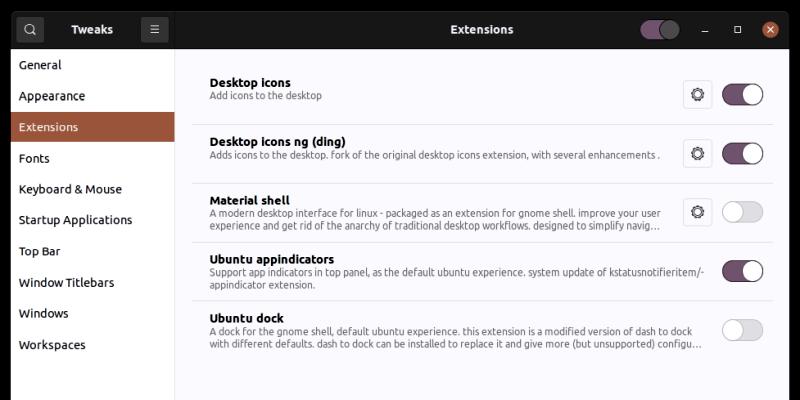800x400 pixels.
Task: Enable the Material shell extension switch
Action: [742, 212]
